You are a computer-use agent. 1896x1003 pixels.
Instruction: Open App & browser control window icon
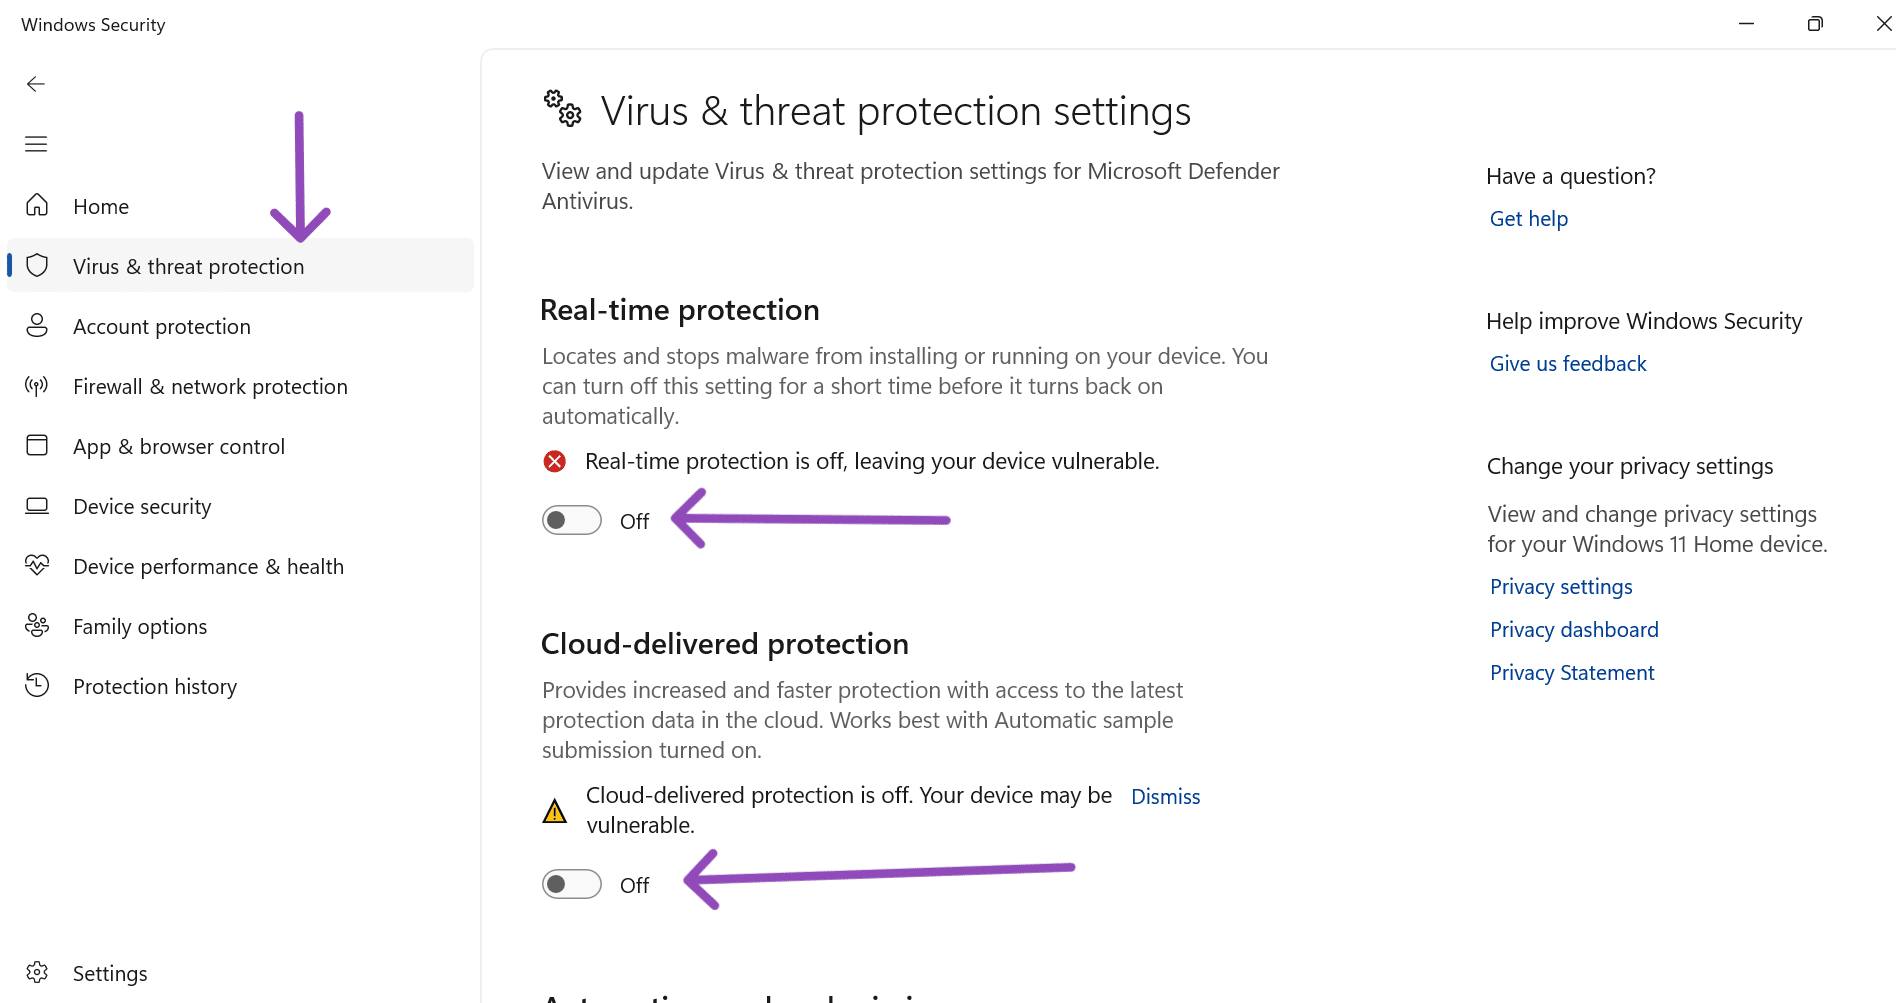37,446
